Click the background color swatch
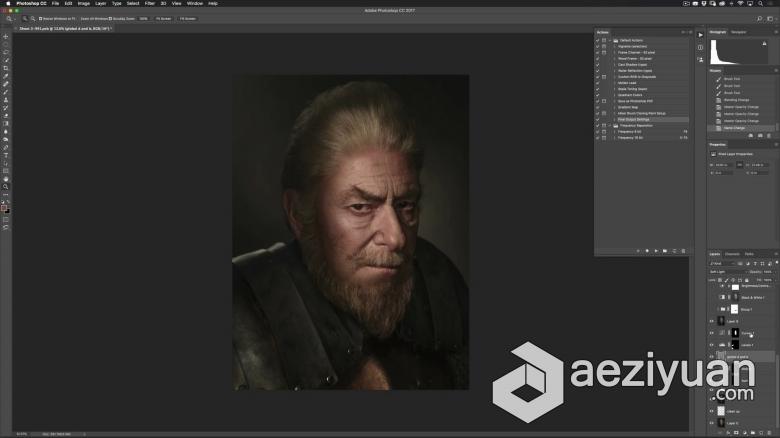 (x=7, y=211)
